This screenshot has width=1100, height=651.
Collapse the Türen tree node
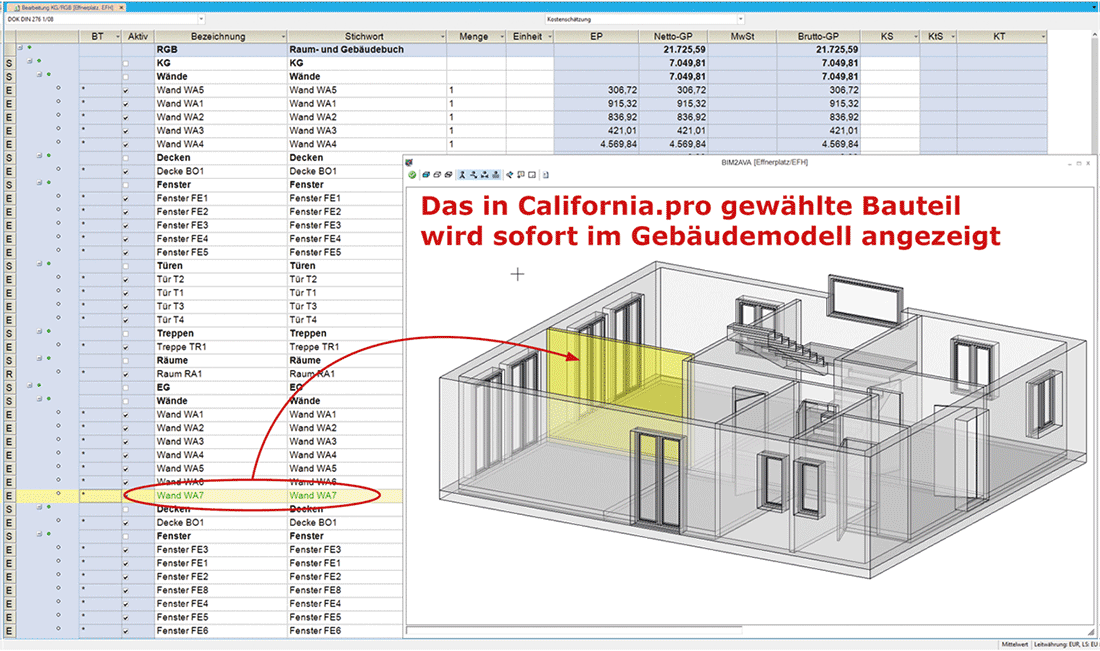click(x=40, y=264)
